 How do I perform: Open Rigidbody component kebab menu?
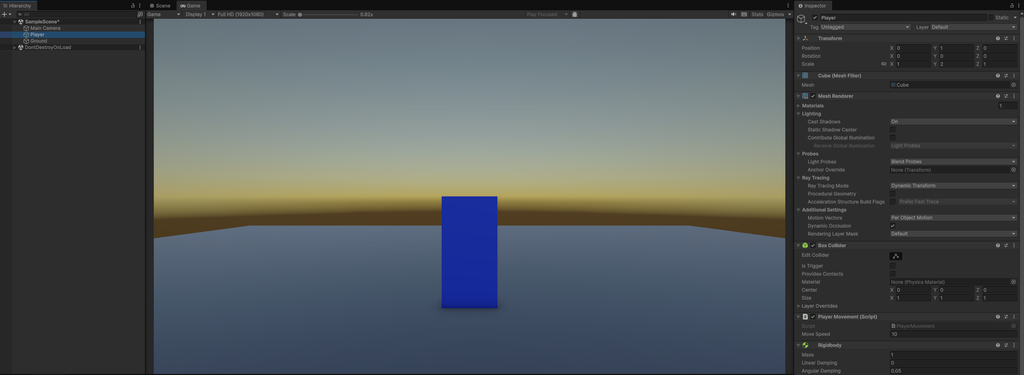tap(1014, 345)
